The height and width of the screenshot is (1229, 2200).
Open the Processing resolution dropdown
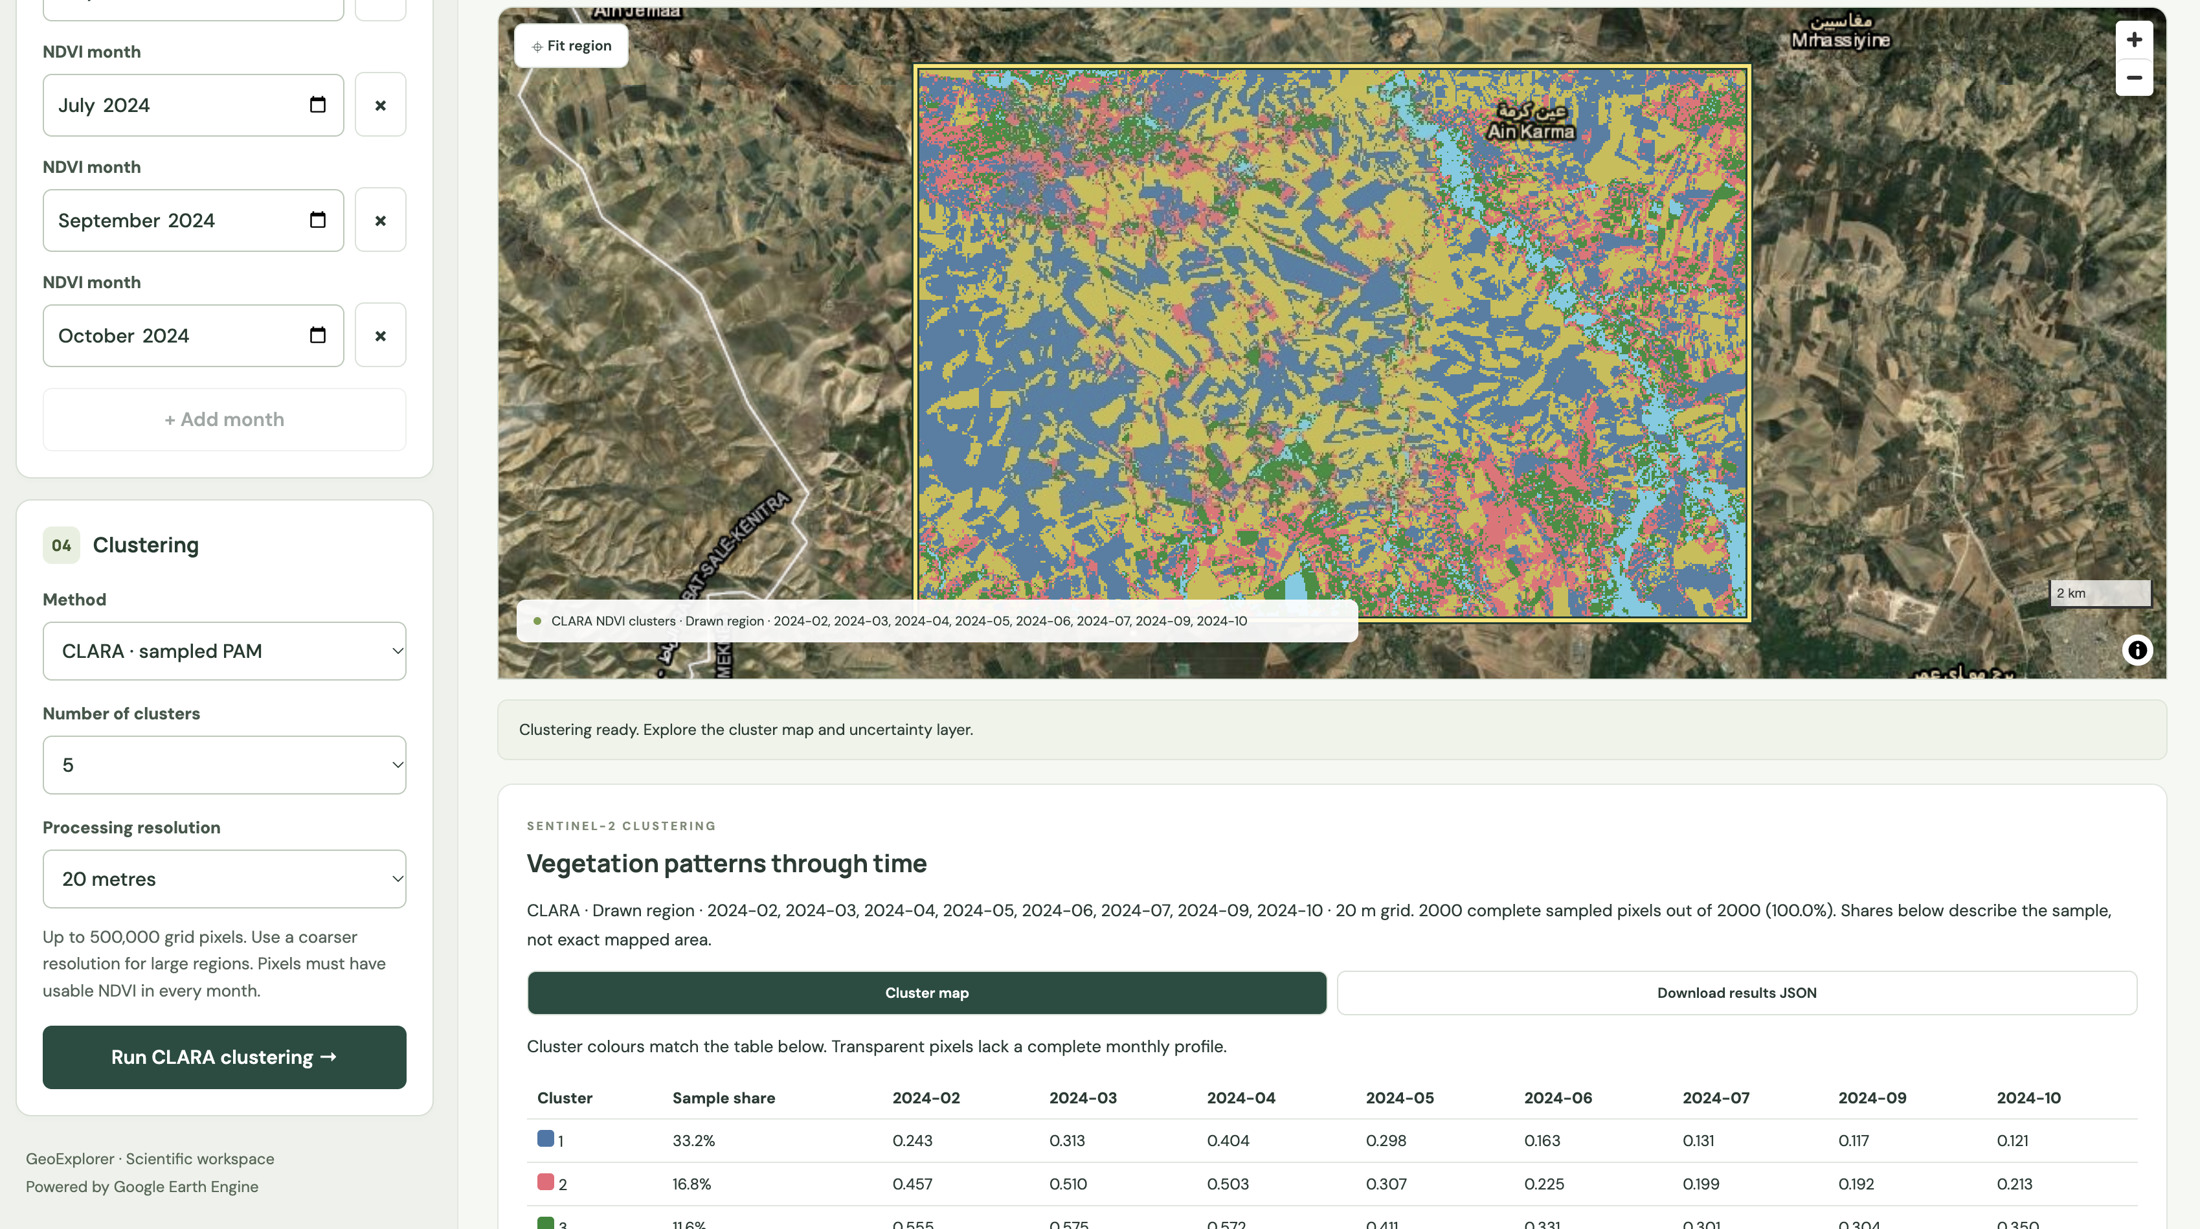click(224, 879)
